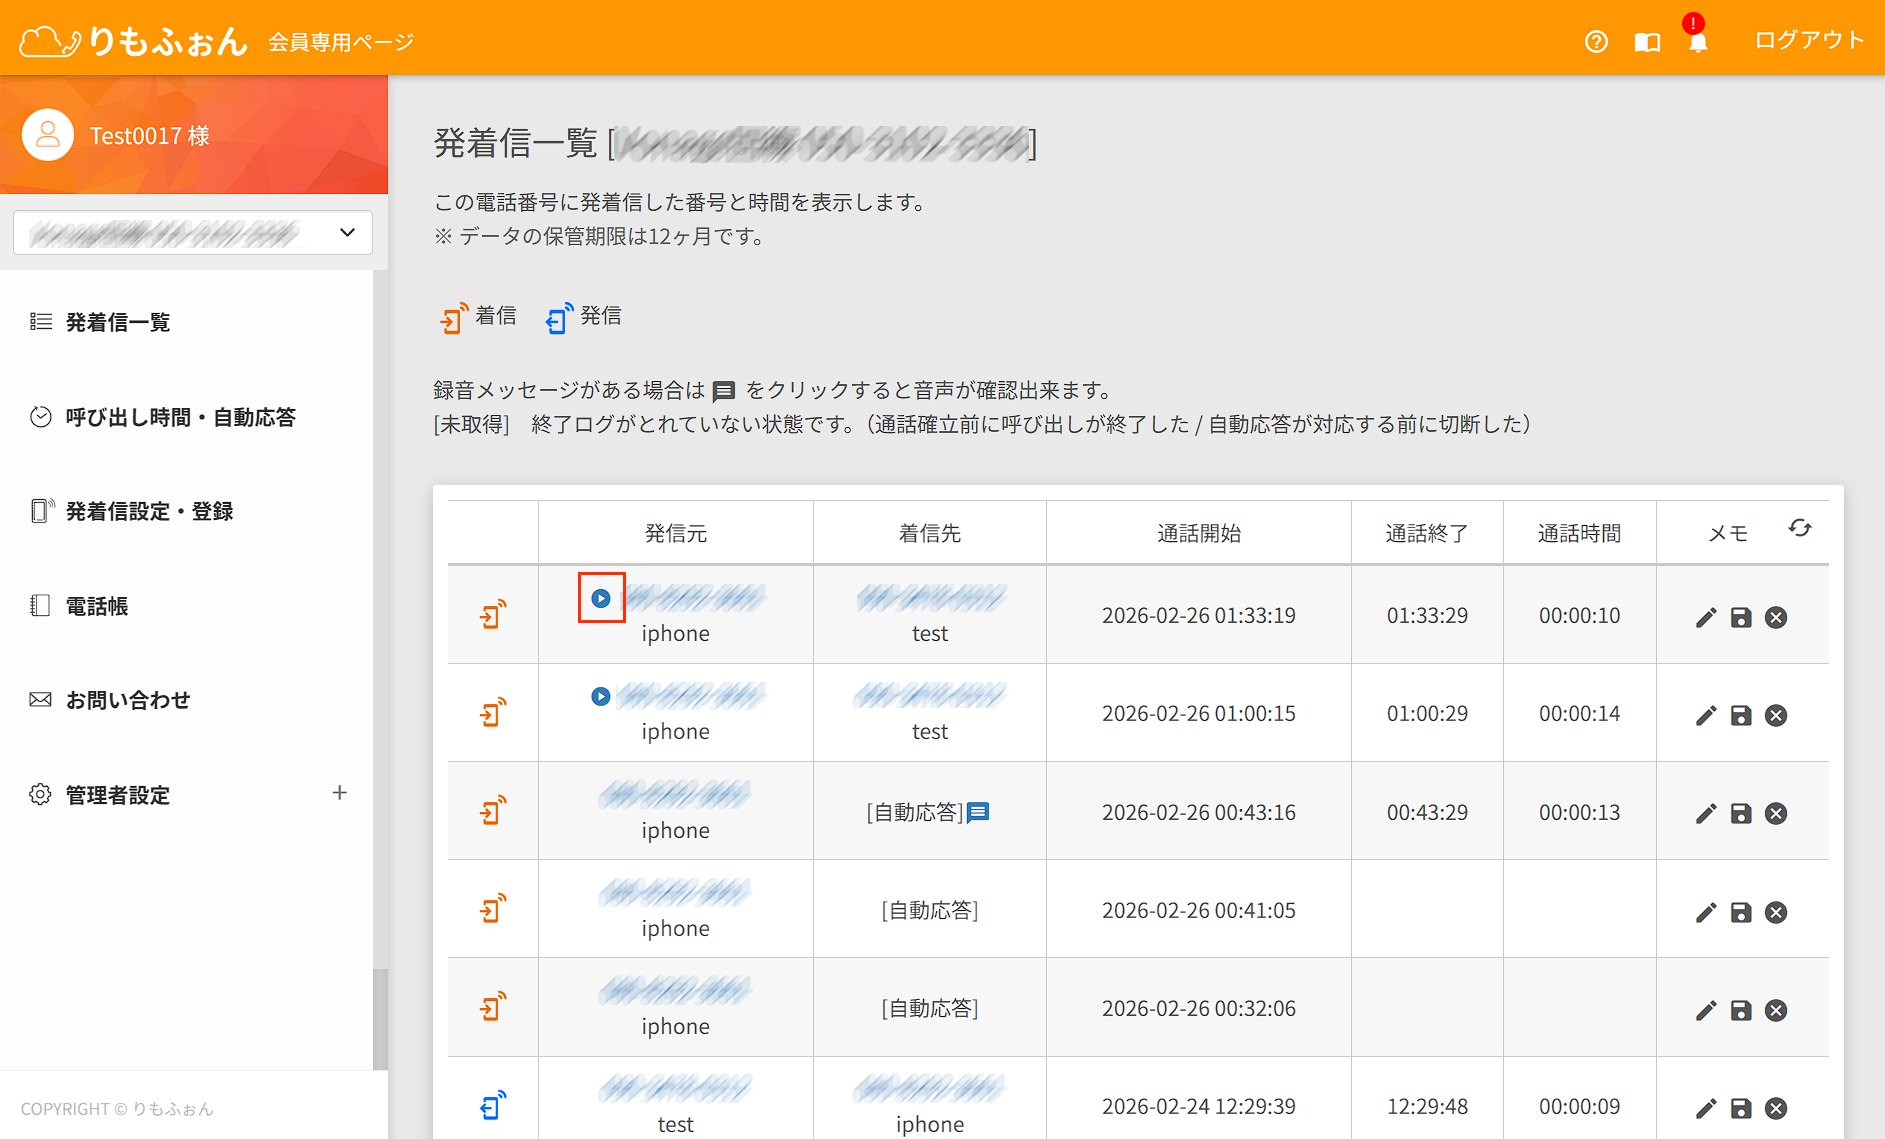Click the sidebar vertical scrollbar
This screenshot has height=1139, width=1885.
pos(380,1018)
